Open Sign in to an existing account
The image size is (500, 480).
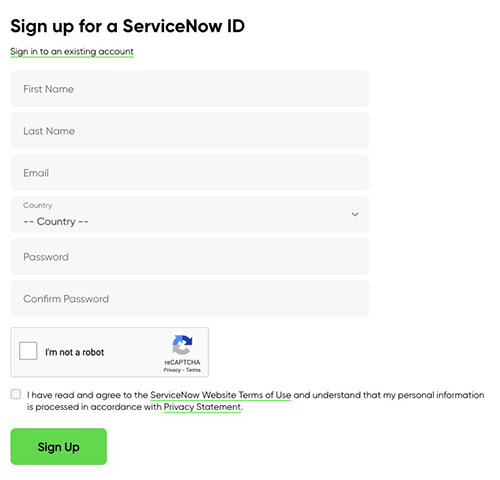point(72,52)
